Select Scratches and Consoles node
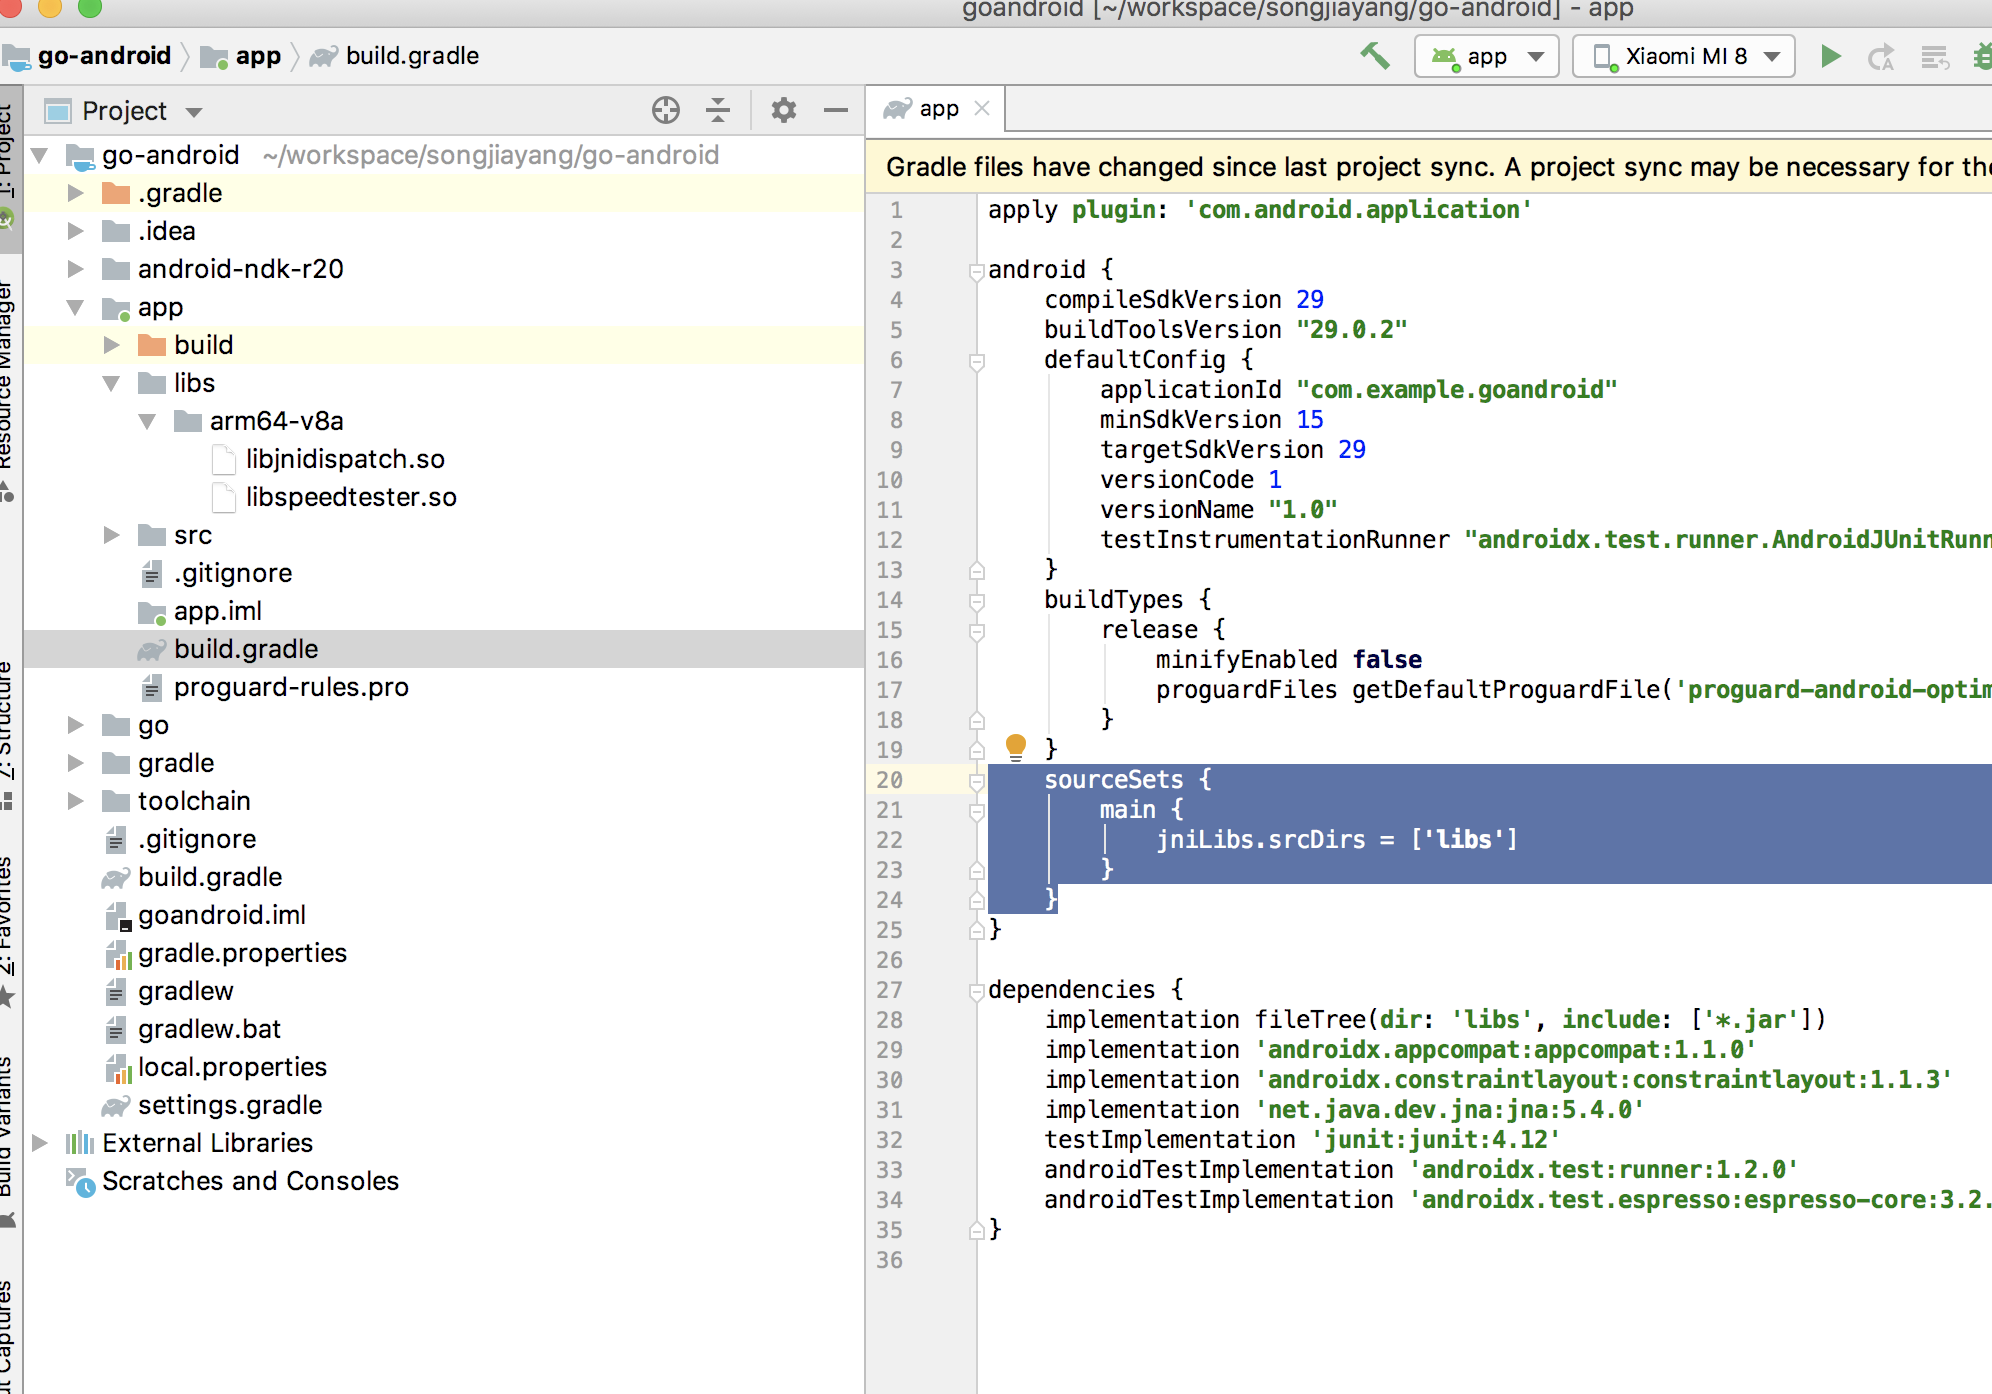Screen dimensions: 1992x1394 [250, 1181]
